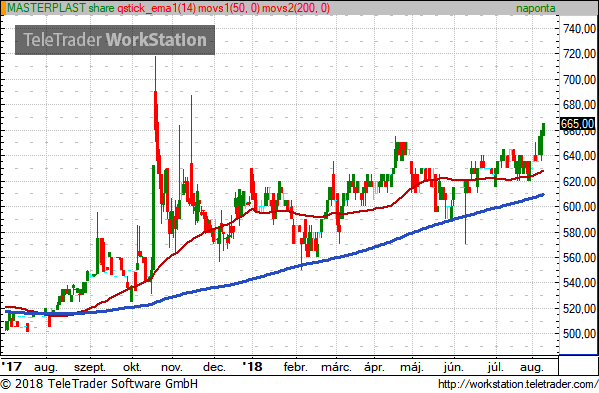The height and width of the screenshot is (393, 599).
Task: Click the naponta interval label
Action: click(536, 8)
